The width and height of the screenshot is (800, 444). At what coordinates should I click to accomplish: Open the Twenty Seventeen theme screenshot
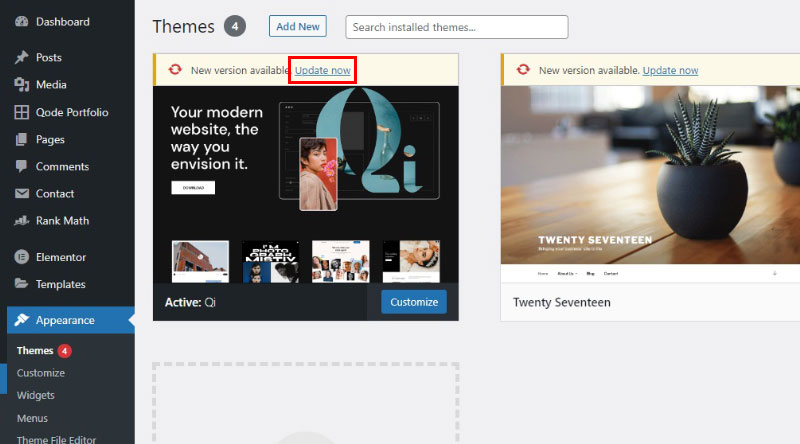650,184
